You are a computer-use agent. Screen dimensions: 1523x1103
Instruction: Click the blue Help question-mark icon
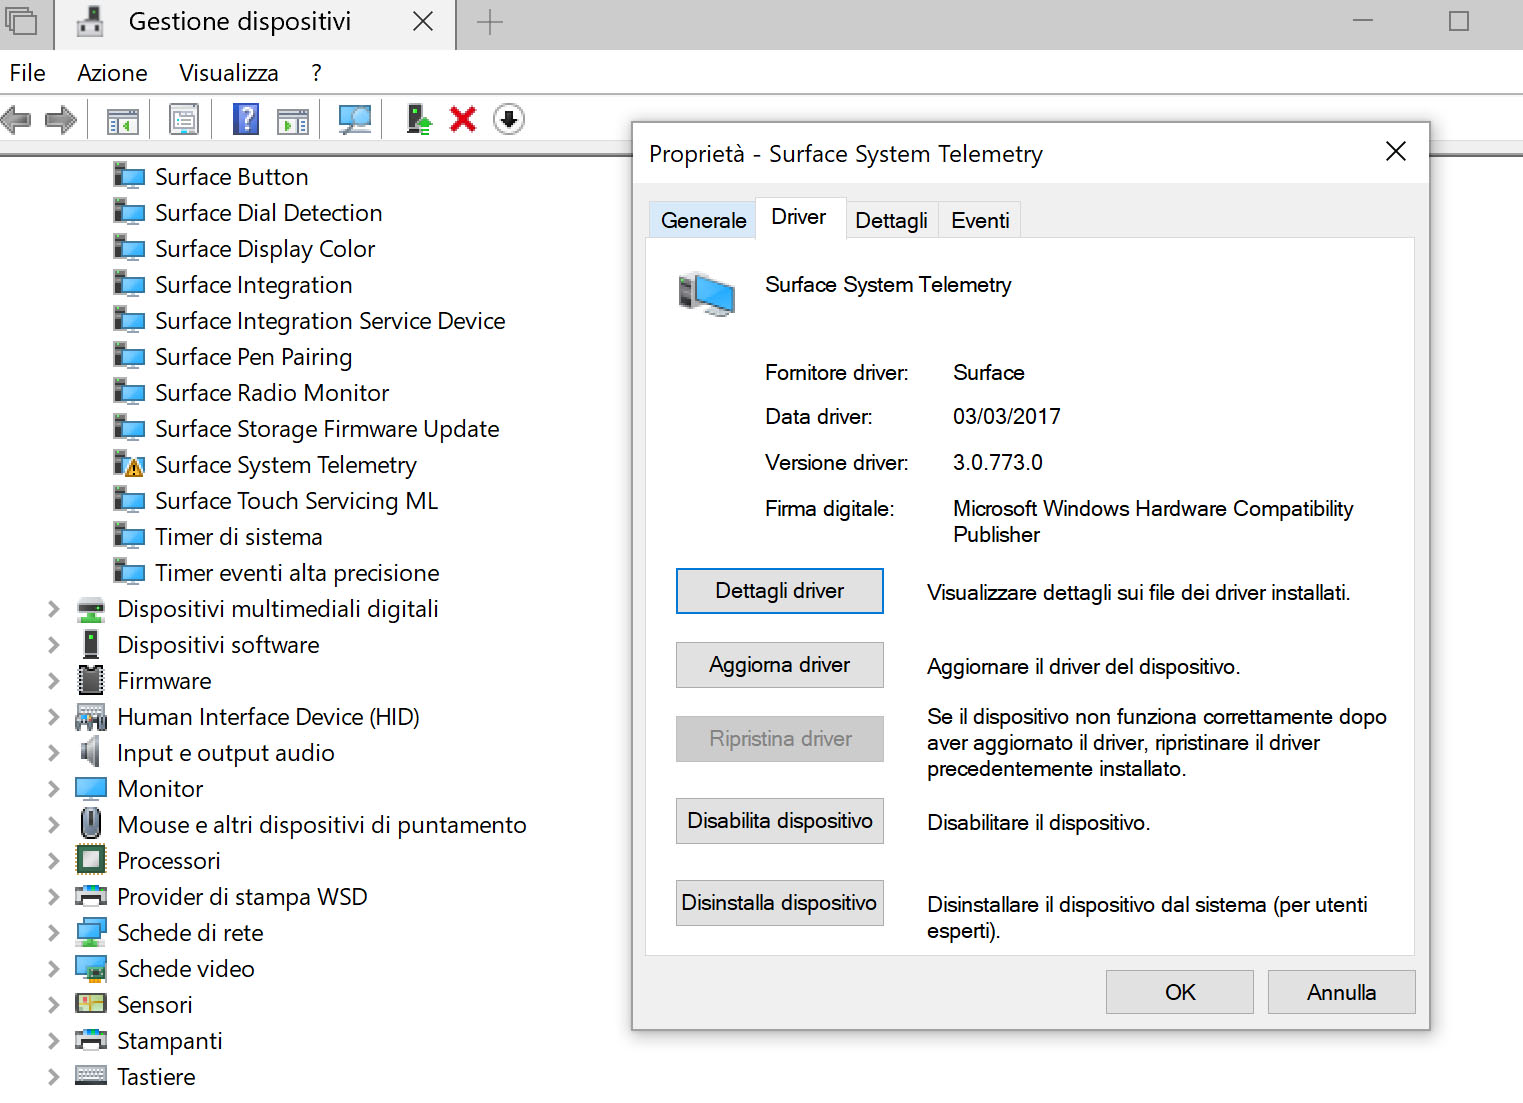pyautogui.click(x=245, y=119)
